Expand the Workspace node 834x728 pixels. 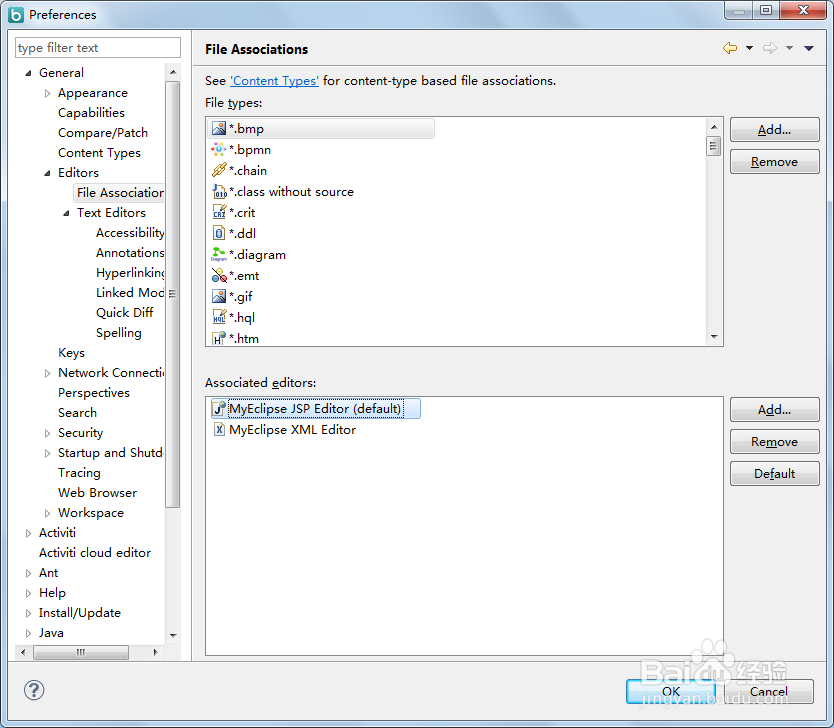coord(47,513)
